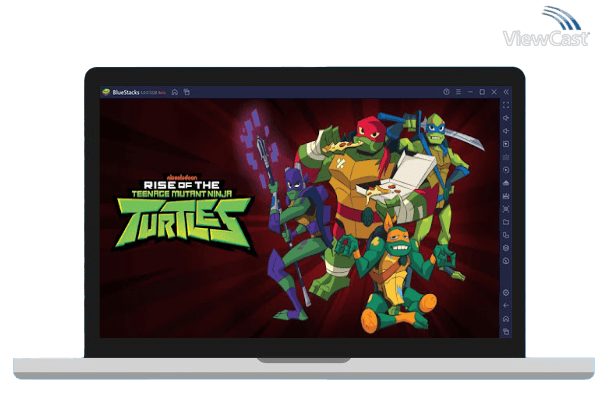Click the Android home icon in sidebar
Screen dimensions: 602x414
pyautogui.click(x=506, y=319)
